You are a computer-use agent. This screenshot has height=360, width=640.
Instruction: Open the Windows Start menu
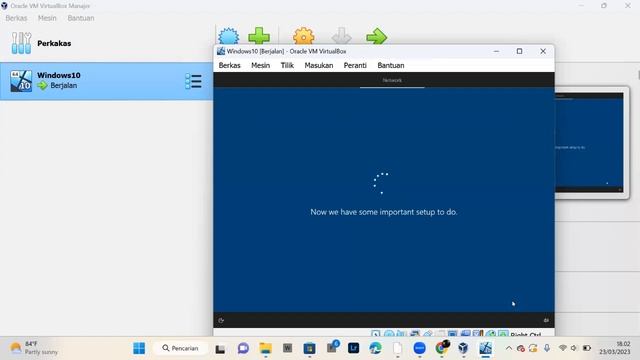tap(139, 348)
